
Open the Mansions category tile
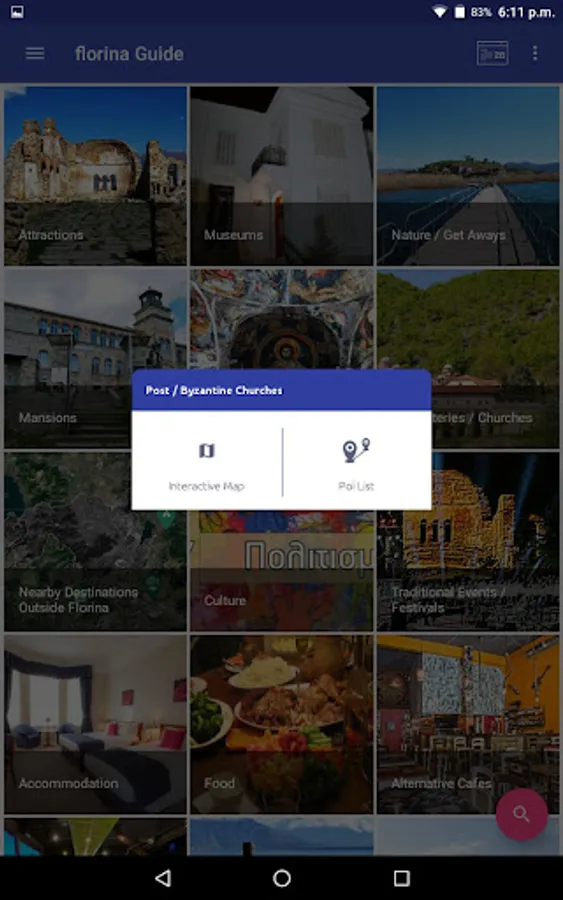coord(68,359)
